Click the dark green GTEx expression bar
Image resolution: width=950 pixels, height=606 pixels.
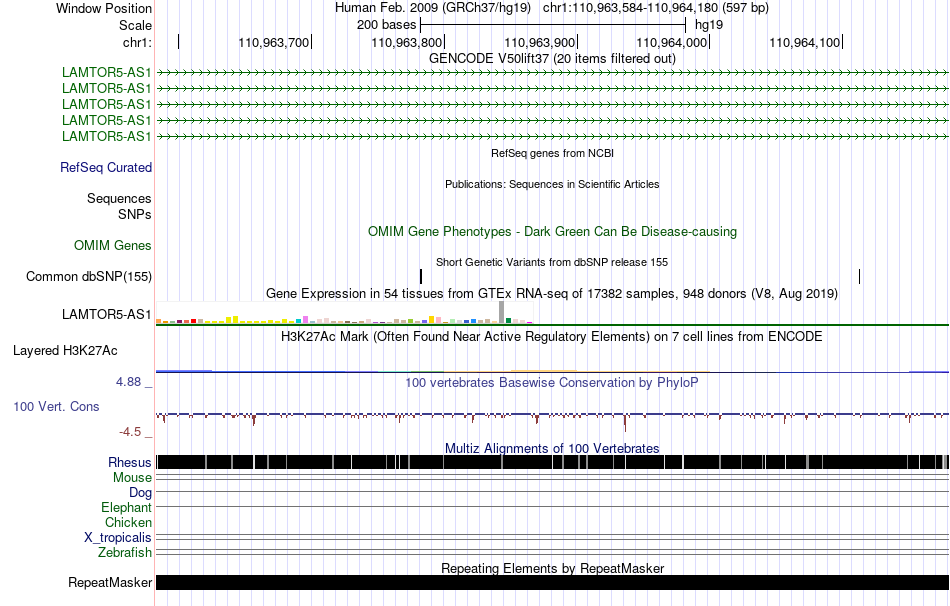tap(508, 321)
